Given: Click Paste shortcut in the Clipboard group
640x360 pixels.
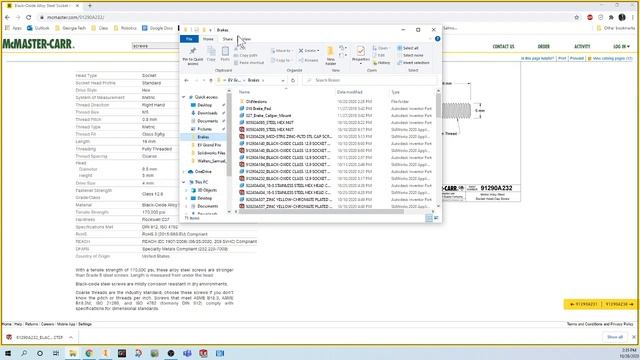Looking at the screenshot, I should (249, 63).
